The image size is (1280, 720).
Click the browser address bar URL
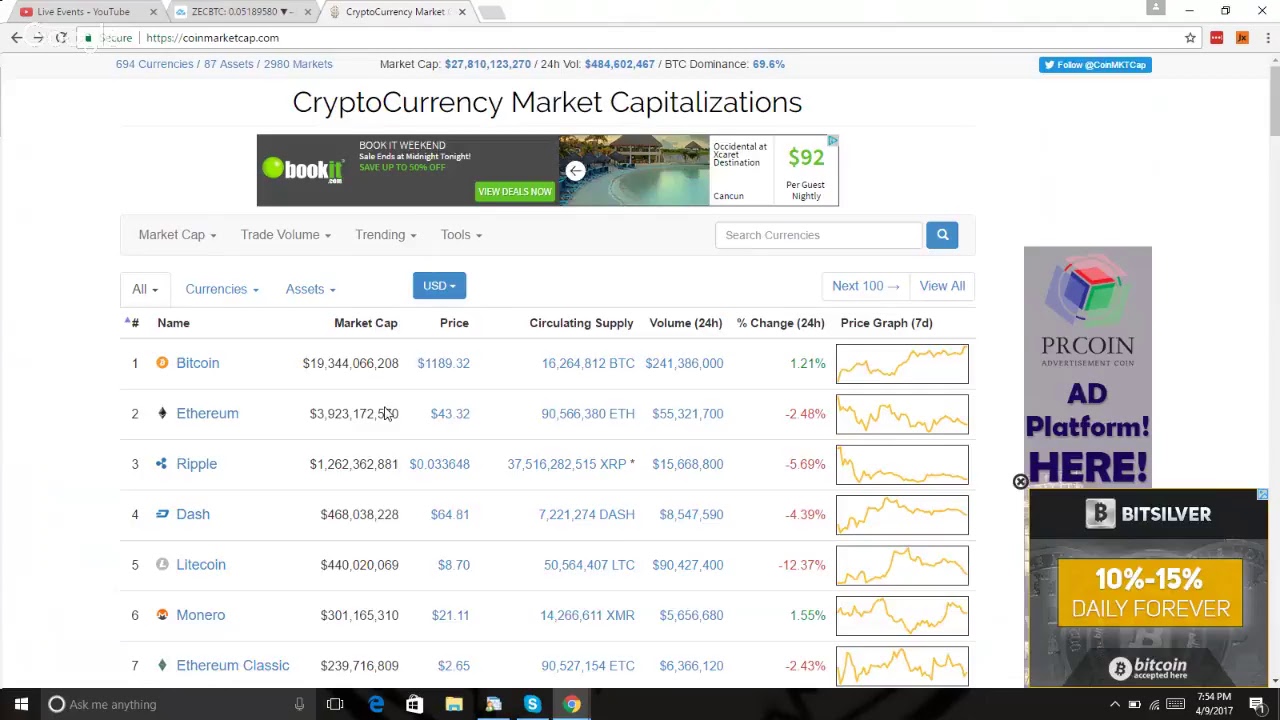coord(212,38)
